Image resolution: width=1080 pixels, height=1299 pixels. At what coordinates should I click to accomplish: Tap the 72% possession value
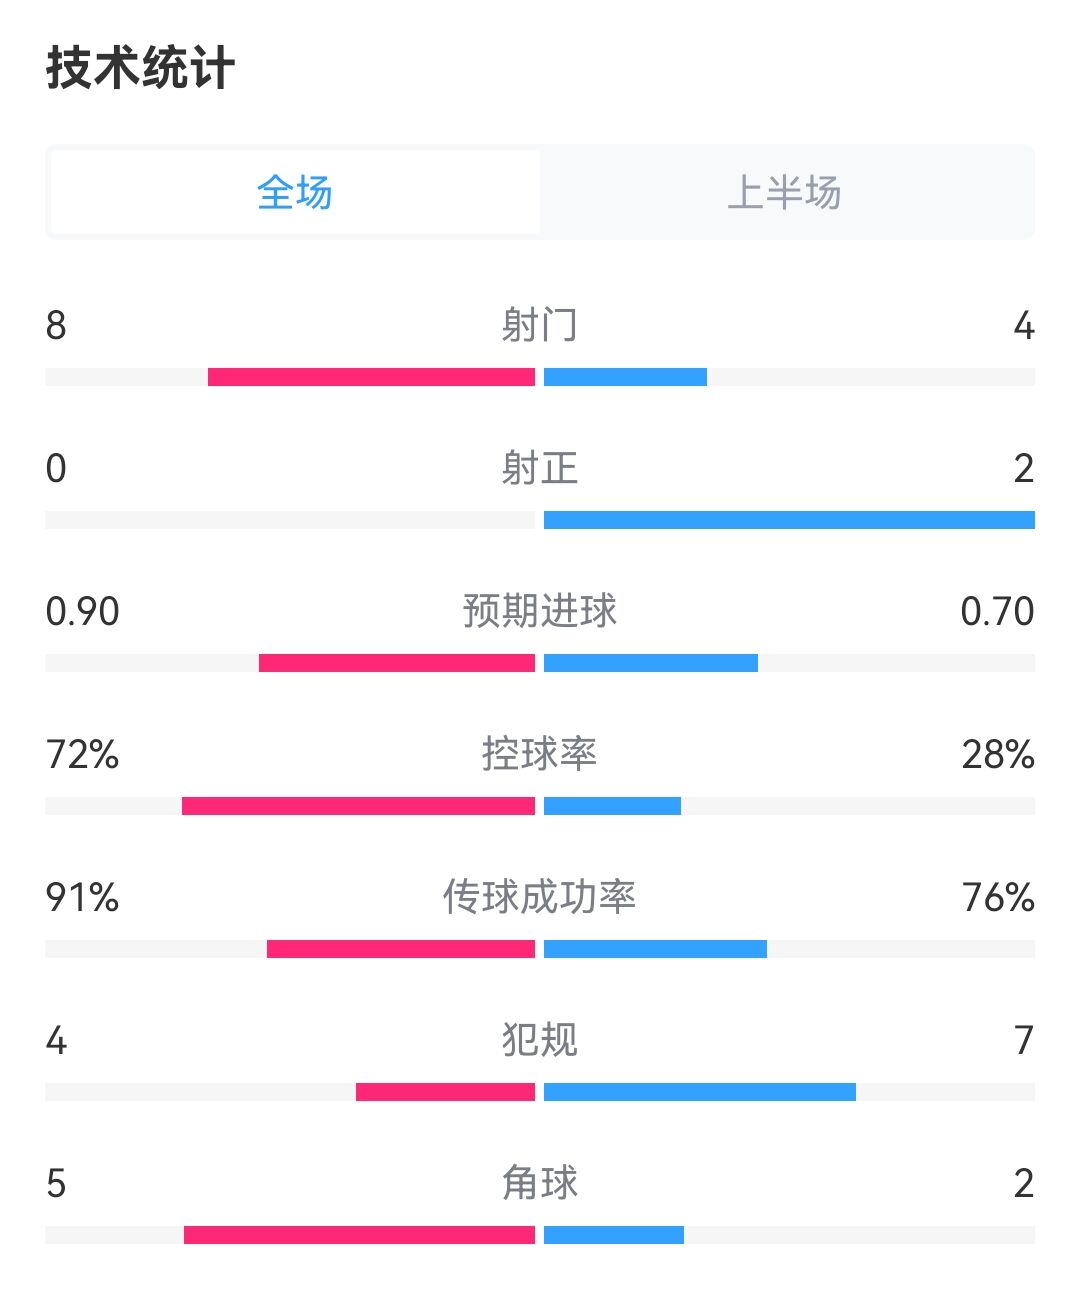82,754
